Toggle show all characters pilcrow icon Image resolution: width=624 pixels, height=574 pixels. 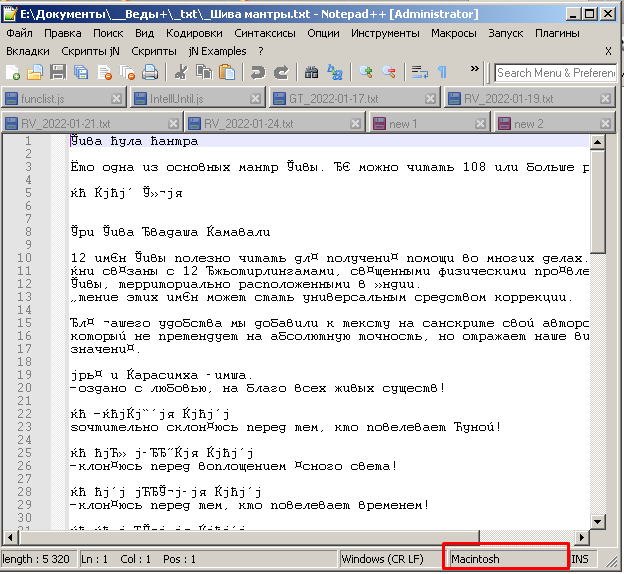pyautogui.click(x=442, y=72)
